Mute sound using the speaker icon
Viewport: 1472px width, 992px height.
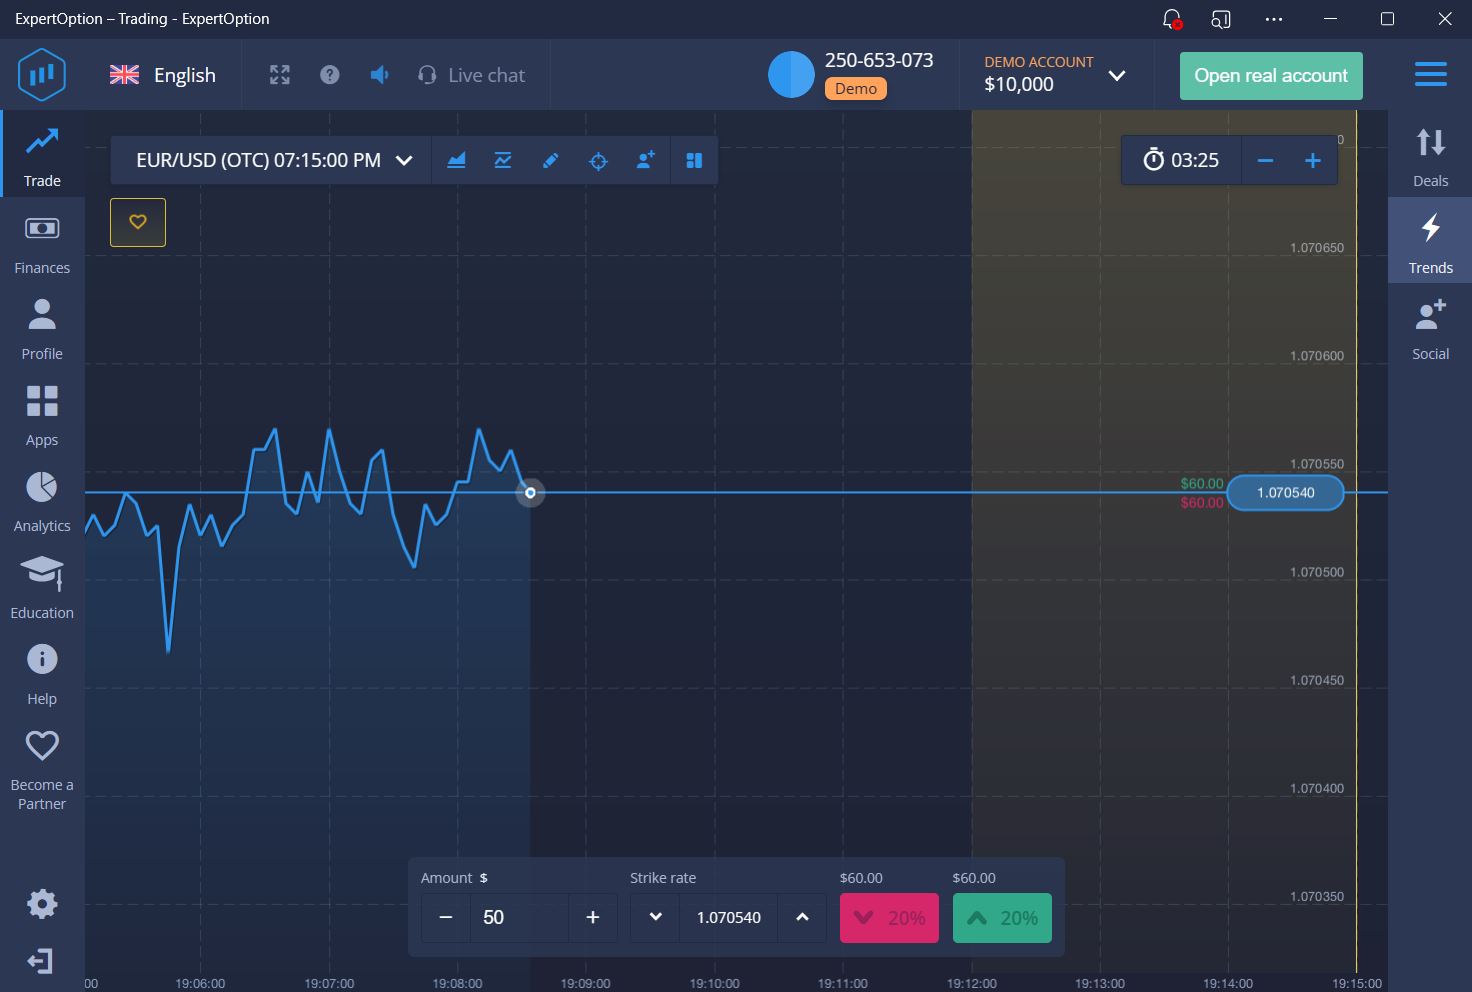click(x=379, y=74)
